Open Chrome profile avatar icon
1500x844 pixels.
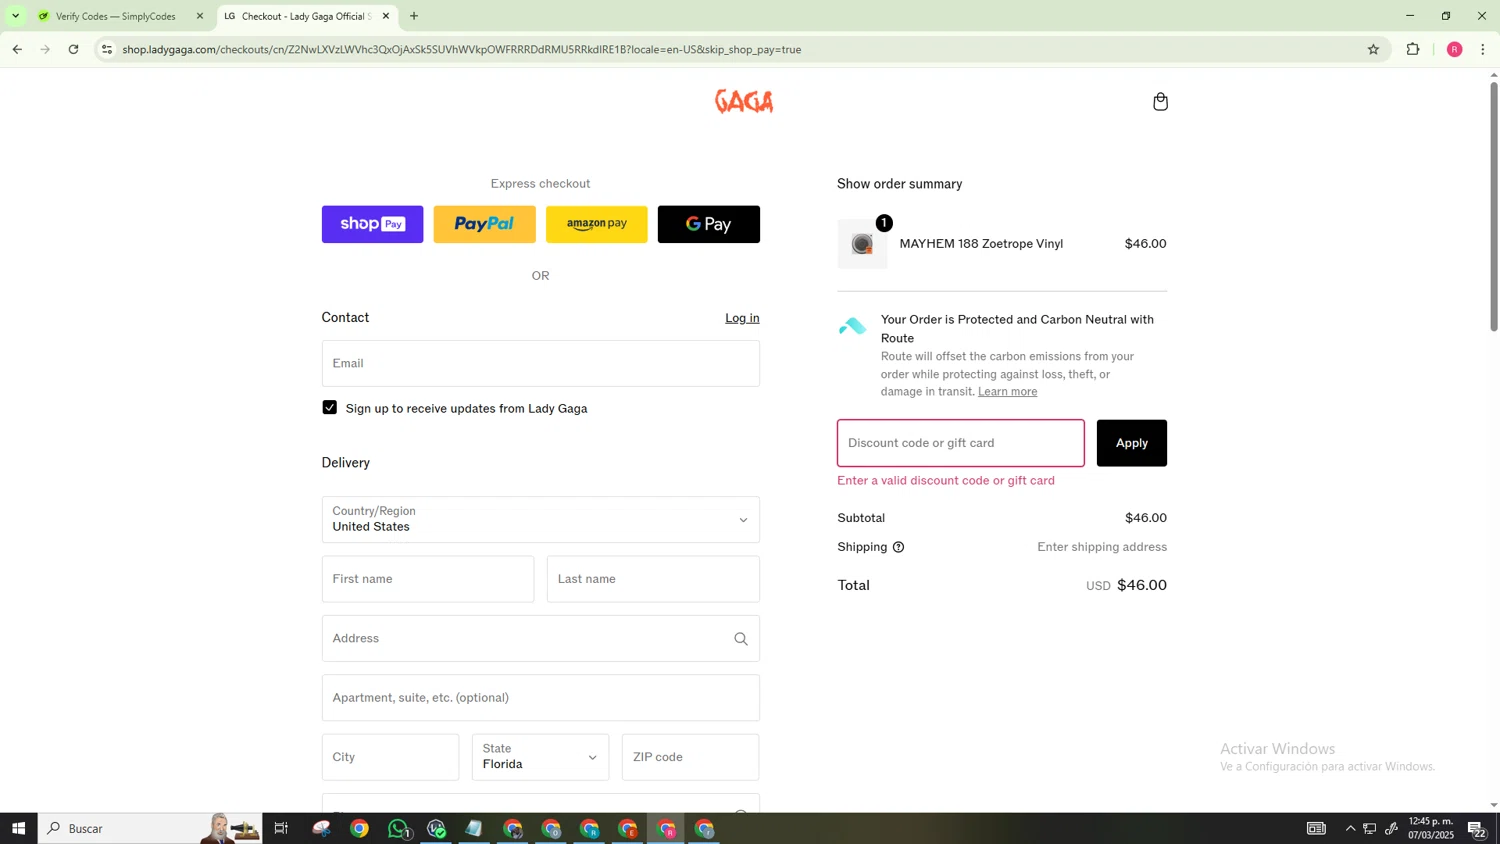pos(1454,49)
